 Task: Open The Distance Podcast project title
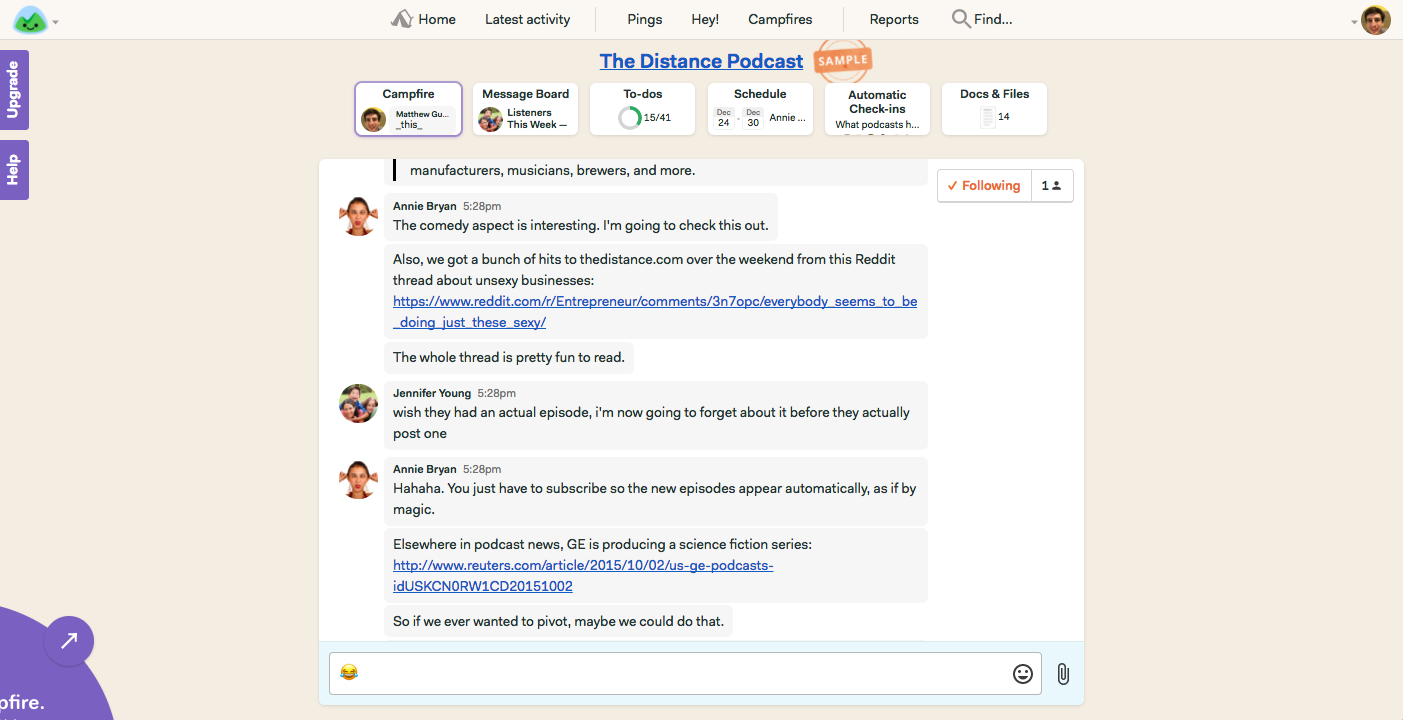[x=701, y=61]
